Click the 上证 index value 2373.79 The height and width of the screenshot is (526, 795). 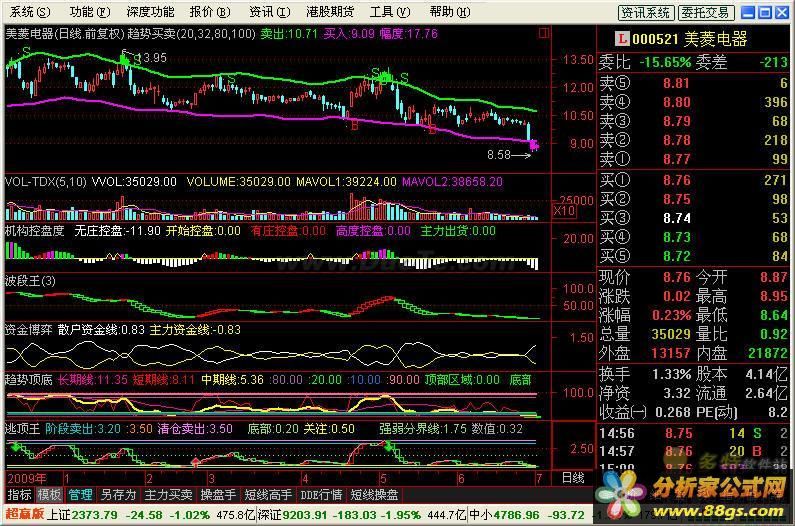[x=95, y=515]
